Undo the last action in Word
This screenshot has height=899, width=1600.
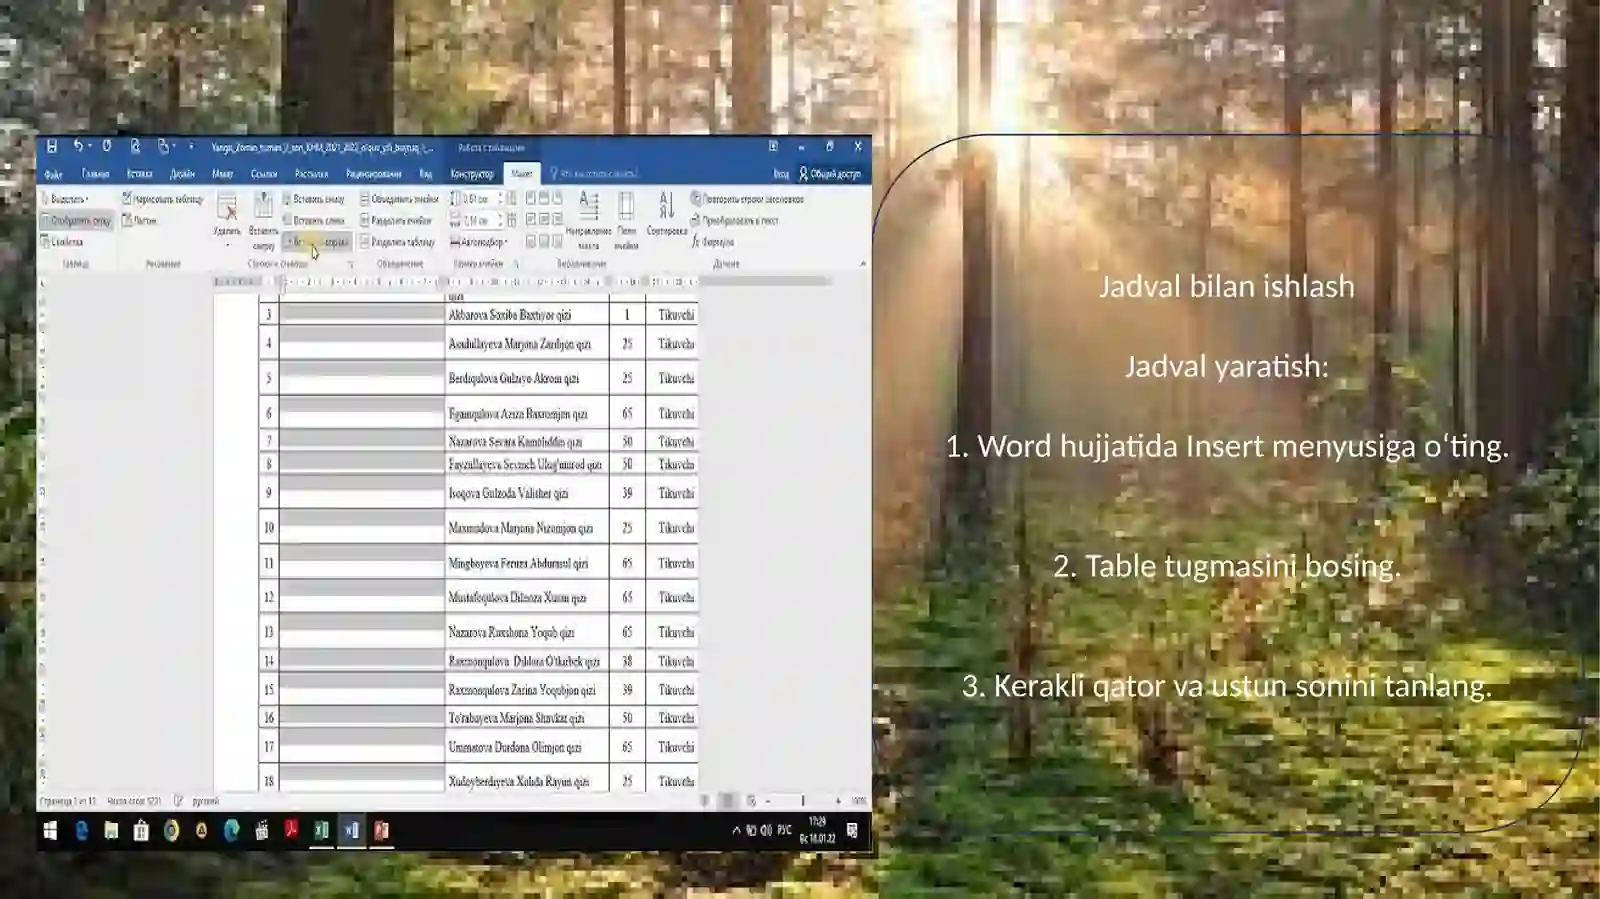pyautogui.click(x=77, y=146)
